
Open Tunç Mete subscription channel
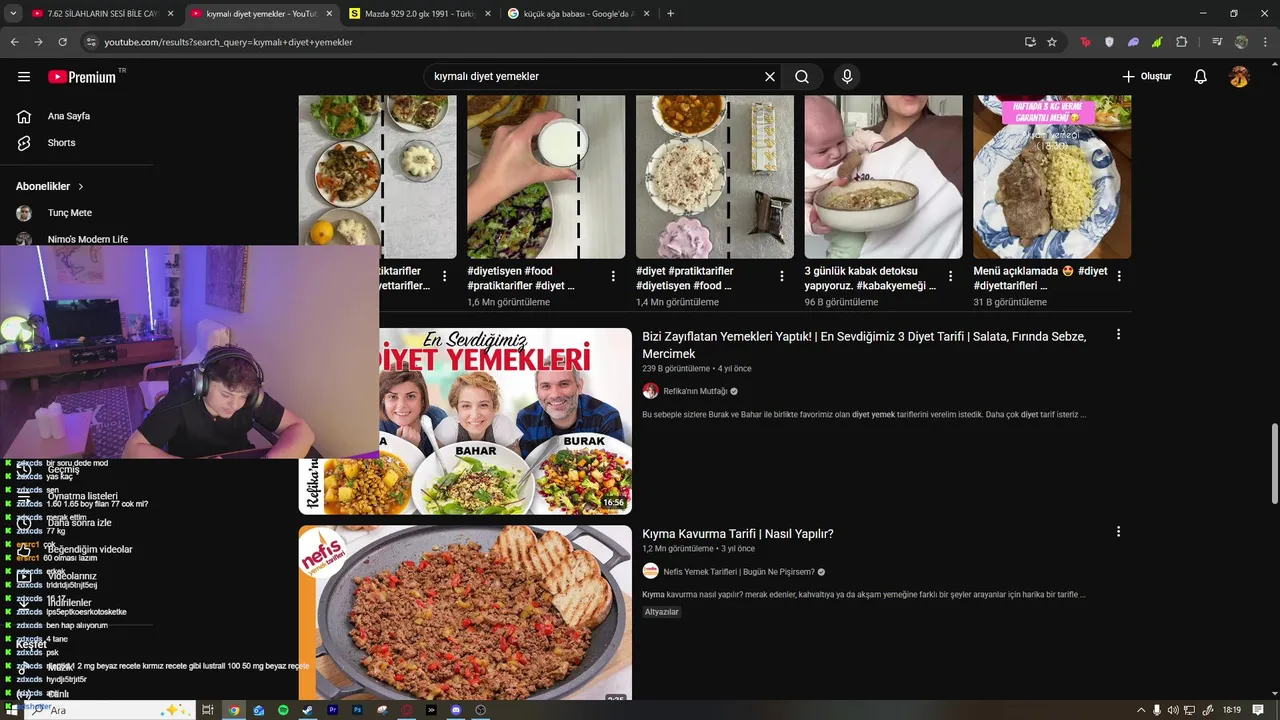[69, 213]
